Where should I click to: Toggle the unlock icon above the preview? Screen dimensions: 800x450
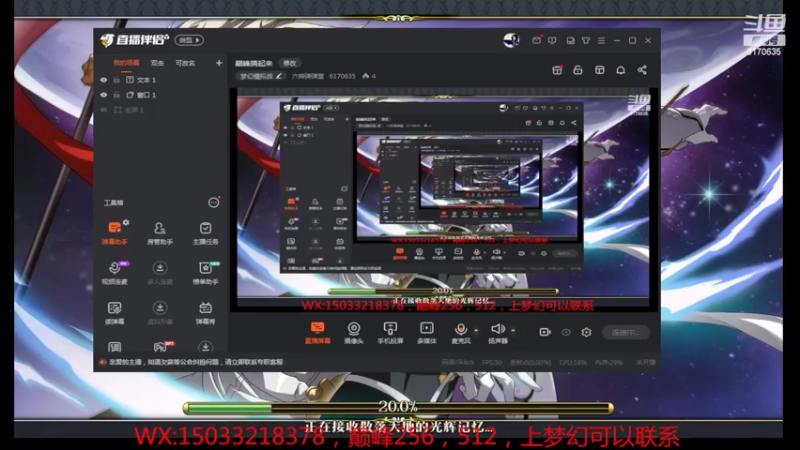pos(578,70)
